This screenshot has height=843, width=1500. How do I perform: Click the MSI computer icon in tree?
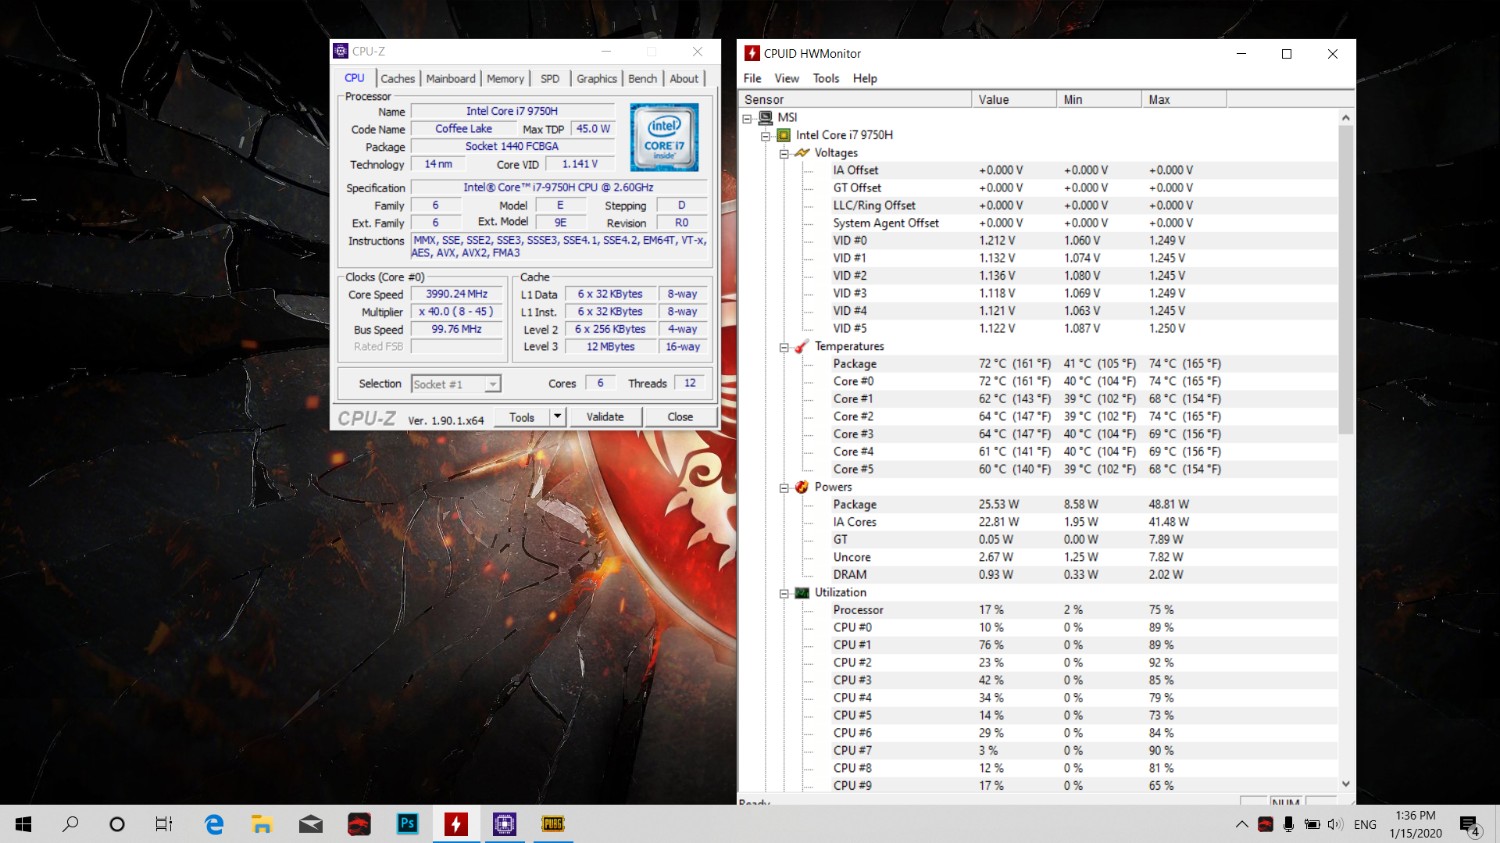point(766,117)
